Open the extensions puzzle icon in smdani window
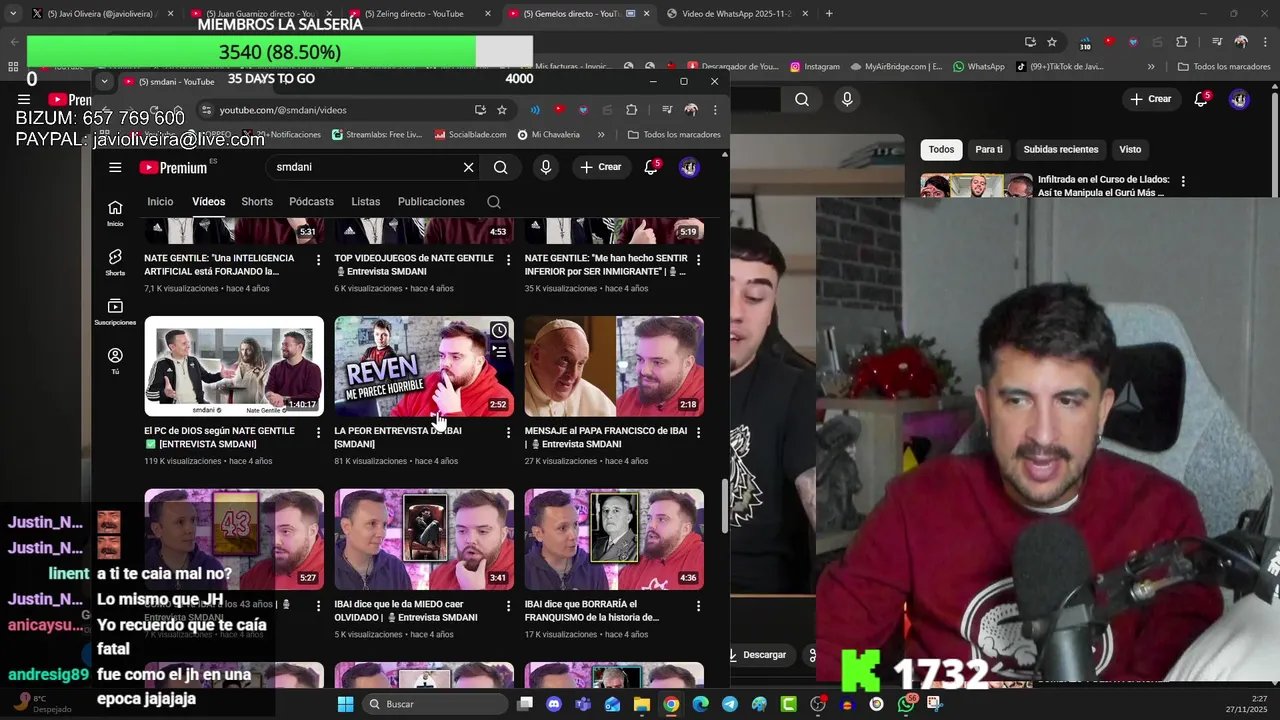The width and height of the screenshot is (1280, 720). [x=631, y=110]
